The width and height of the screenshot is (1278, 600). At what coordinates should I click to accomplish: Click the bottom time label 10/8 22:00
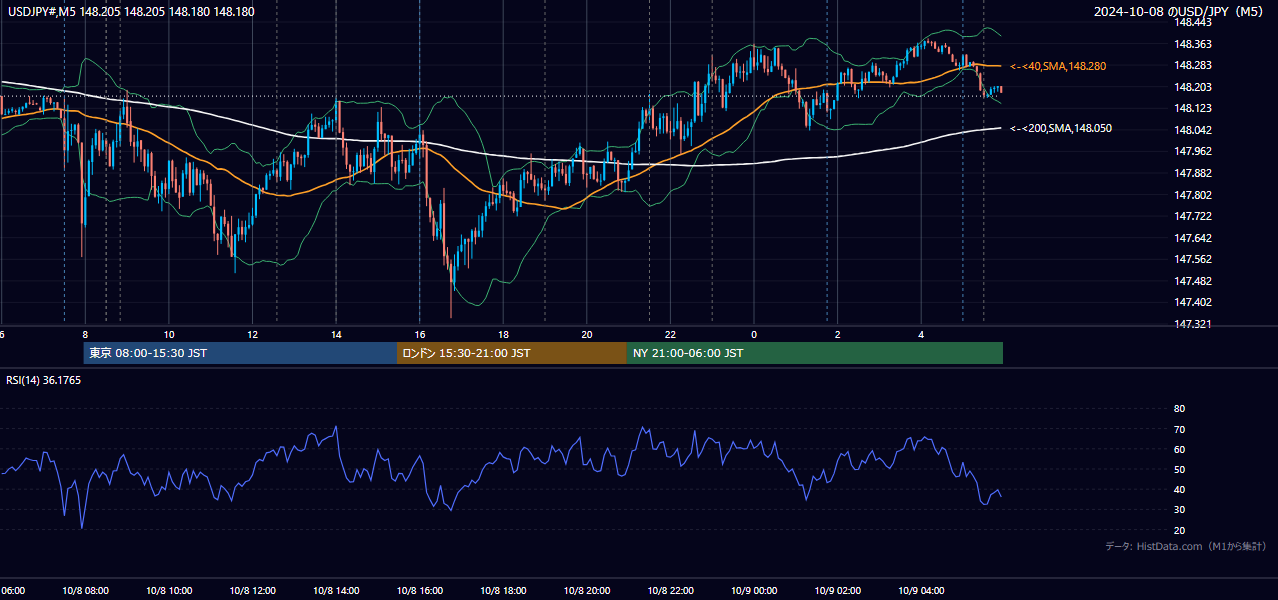click(x=670, y=590)
